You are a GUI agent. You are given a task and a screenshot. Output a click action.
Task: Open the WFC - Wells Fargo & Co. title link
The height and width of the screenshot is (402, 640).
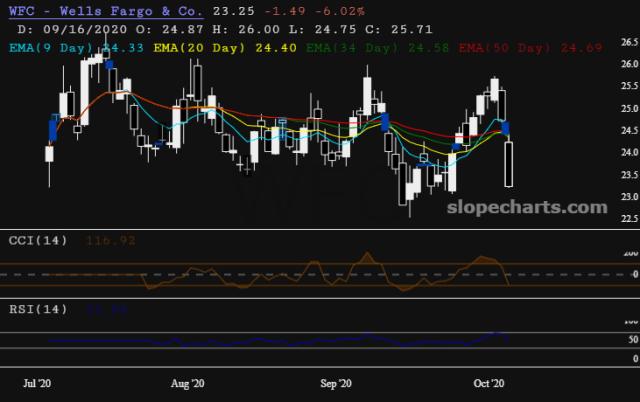click(x=106, y=11)
